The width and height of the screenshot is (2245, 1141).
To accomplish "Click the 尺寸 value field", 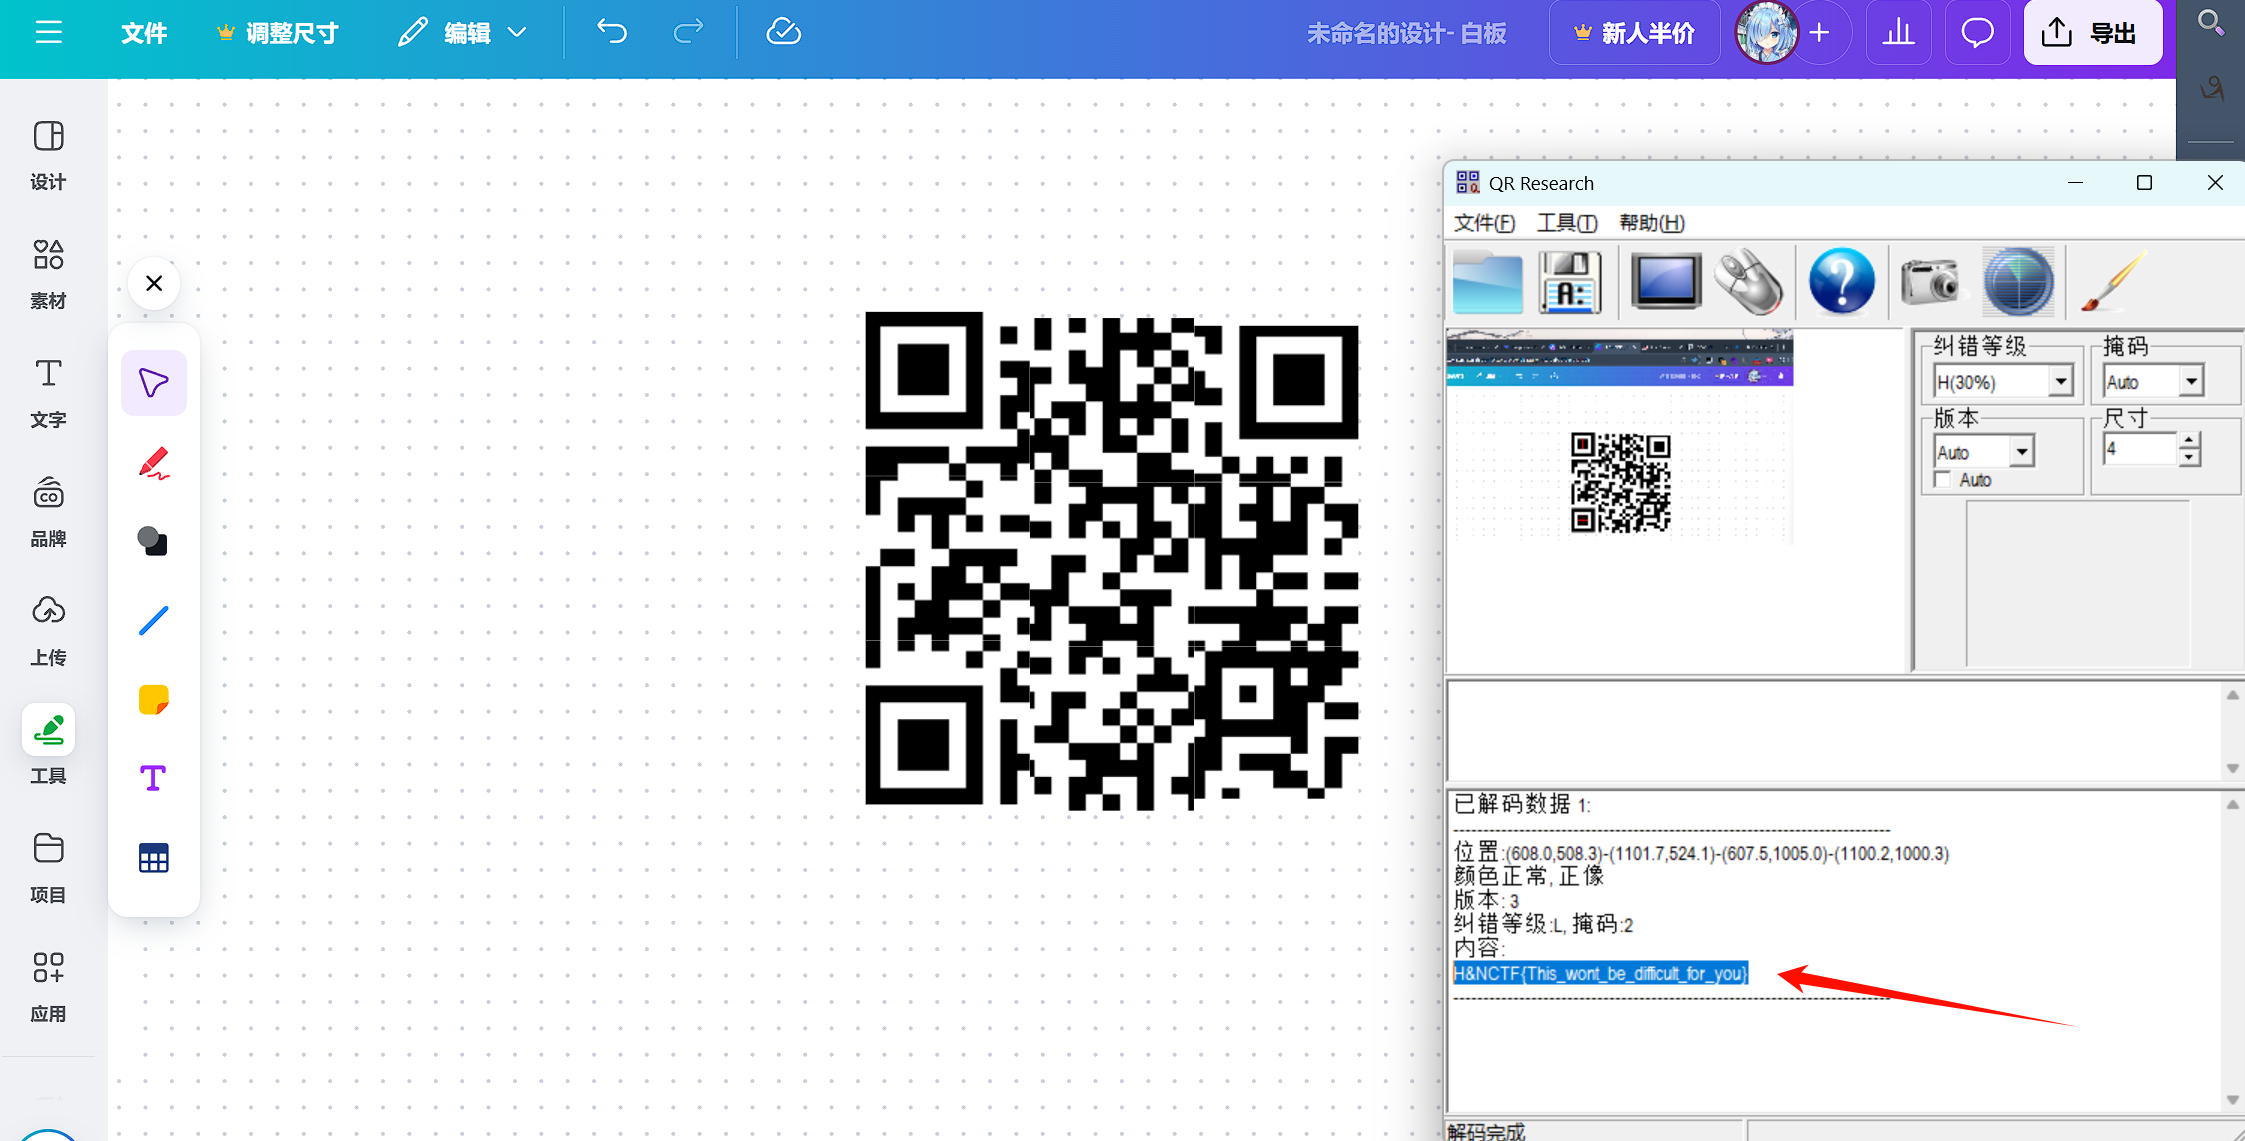I will [x=2138, y=450].
